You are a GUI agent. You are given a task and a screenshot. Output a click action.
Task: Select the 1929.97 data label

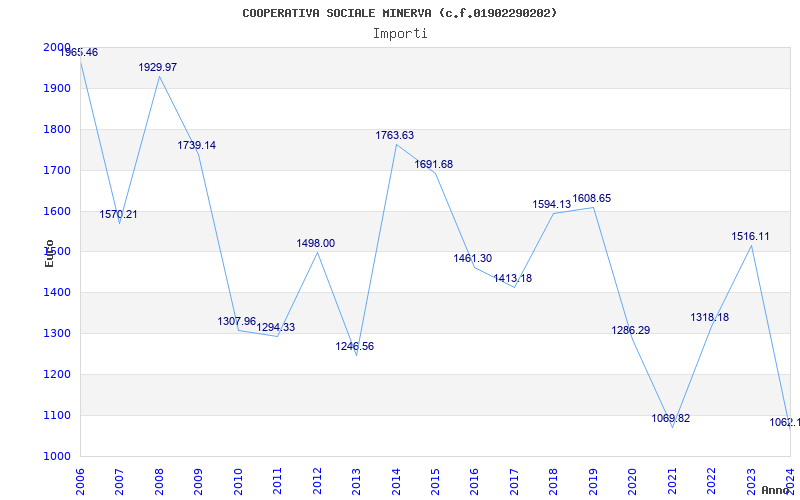[x=158, y=67]
